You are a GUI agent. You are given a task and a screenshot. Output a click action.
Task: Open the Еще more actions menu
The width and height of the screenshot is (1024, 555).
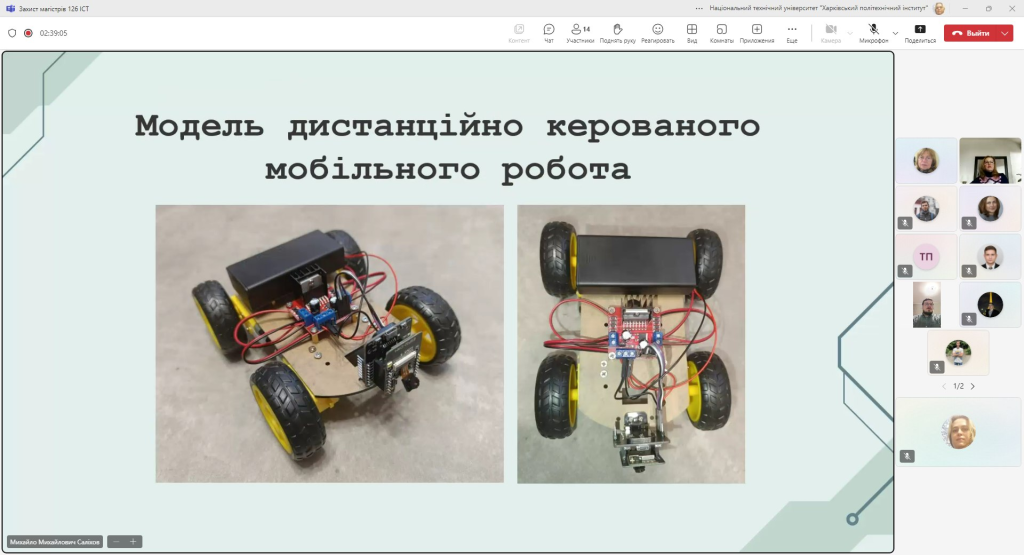pos(792,33)
